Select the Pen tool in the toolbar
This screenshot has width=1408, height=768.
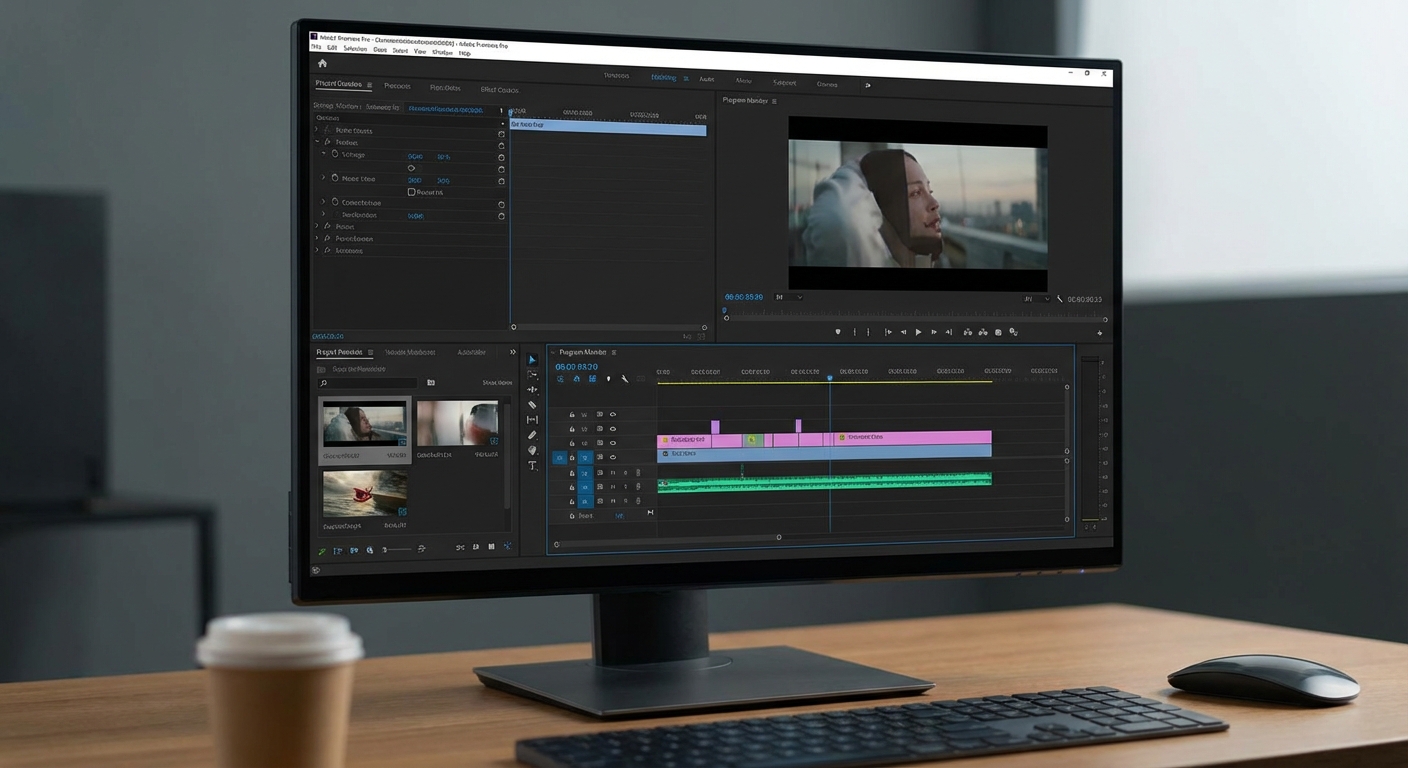532,435
